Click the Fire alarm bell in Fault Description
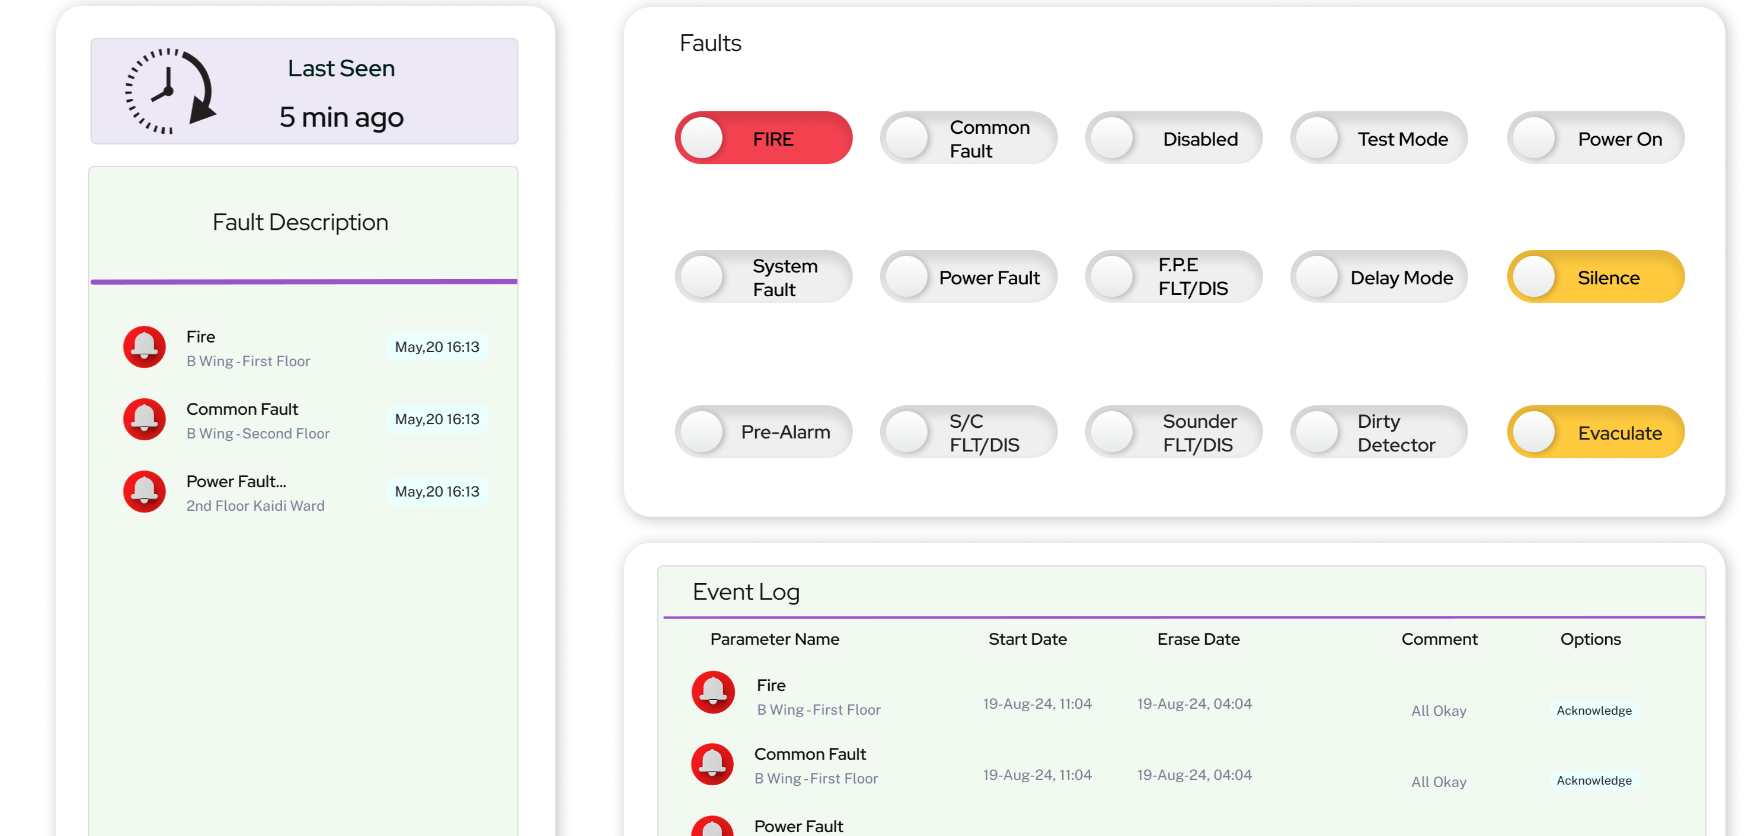The image size is (1761, 836). point(144,347)
